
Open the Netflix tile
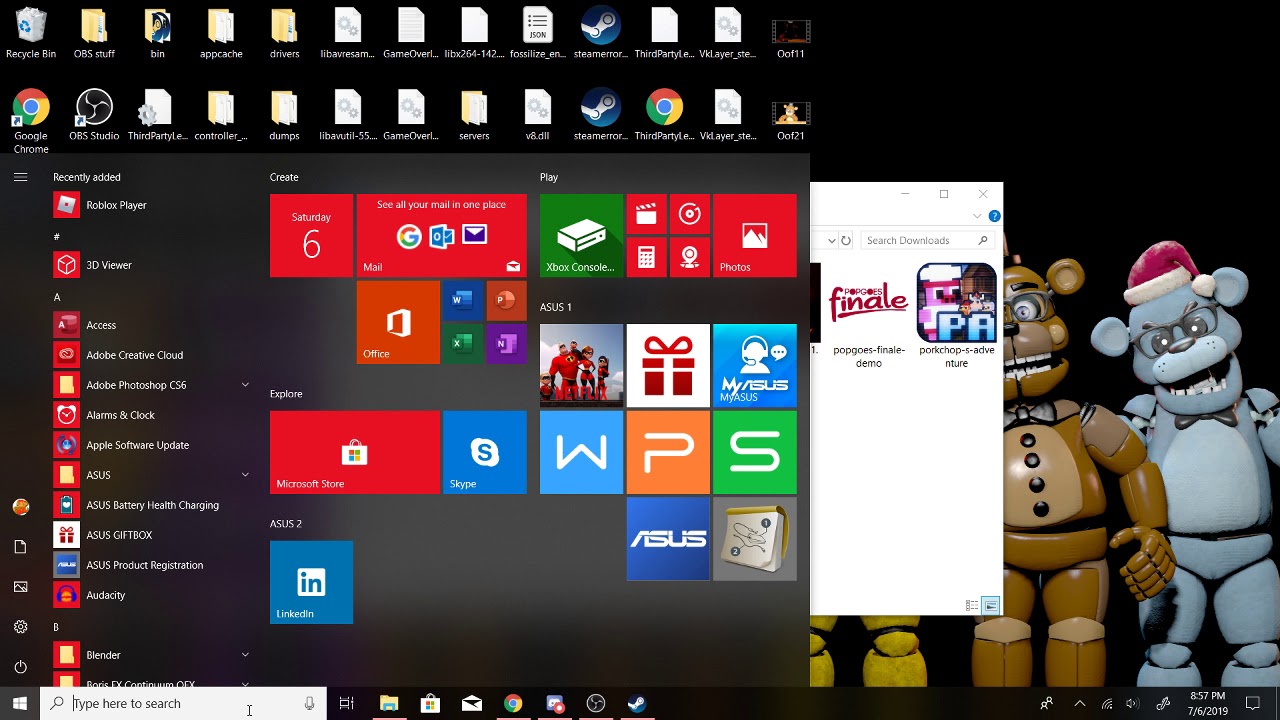pyautogui.click(x=581, y=365)
